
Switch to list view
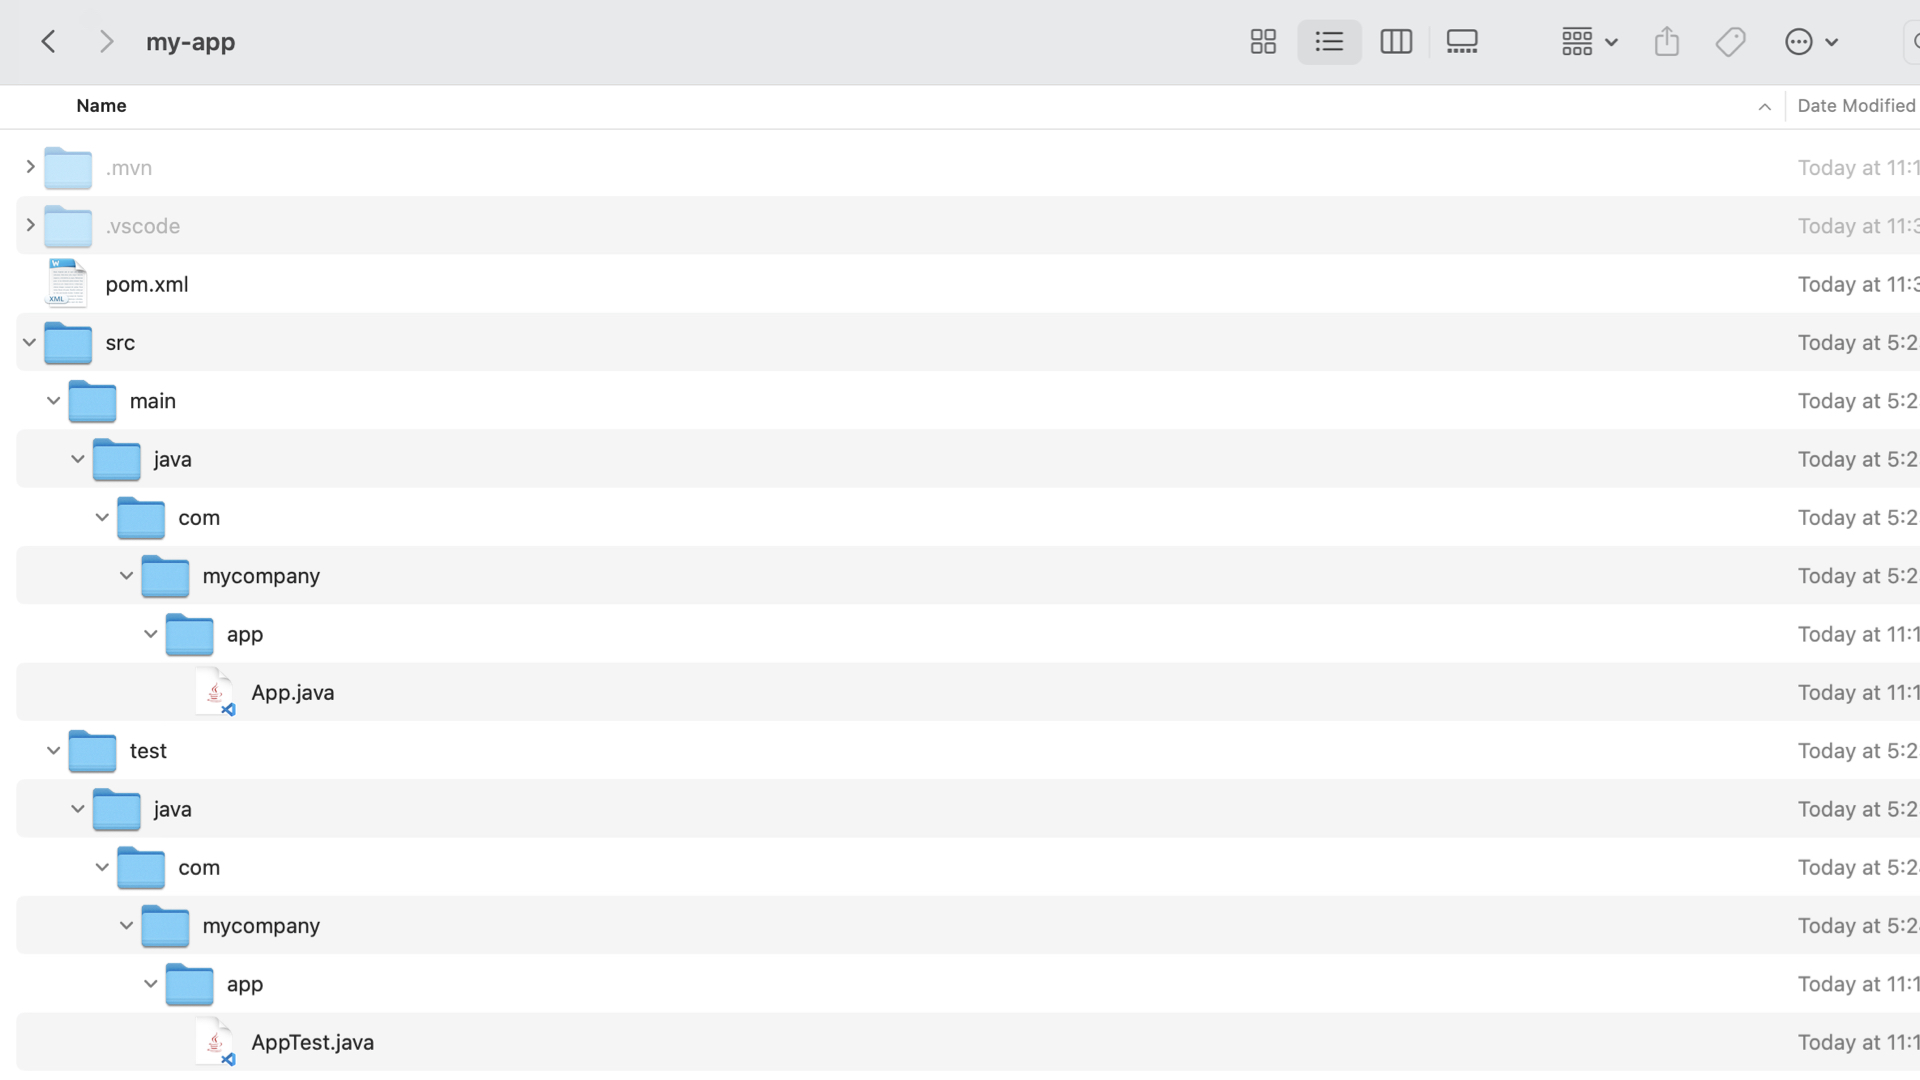[x=1329, y=42]
